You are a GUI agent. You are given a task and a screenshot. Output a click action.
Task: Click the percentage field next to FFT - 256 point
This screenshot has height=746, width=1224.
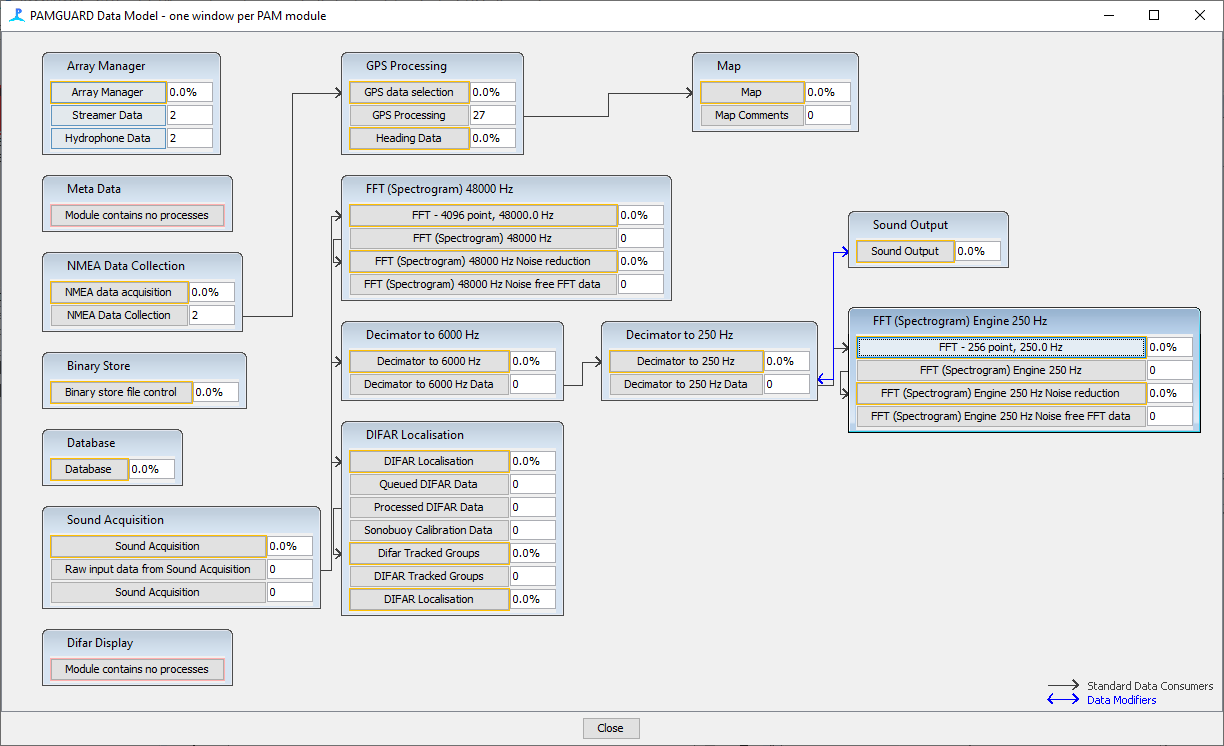(x=1170, y=347)
